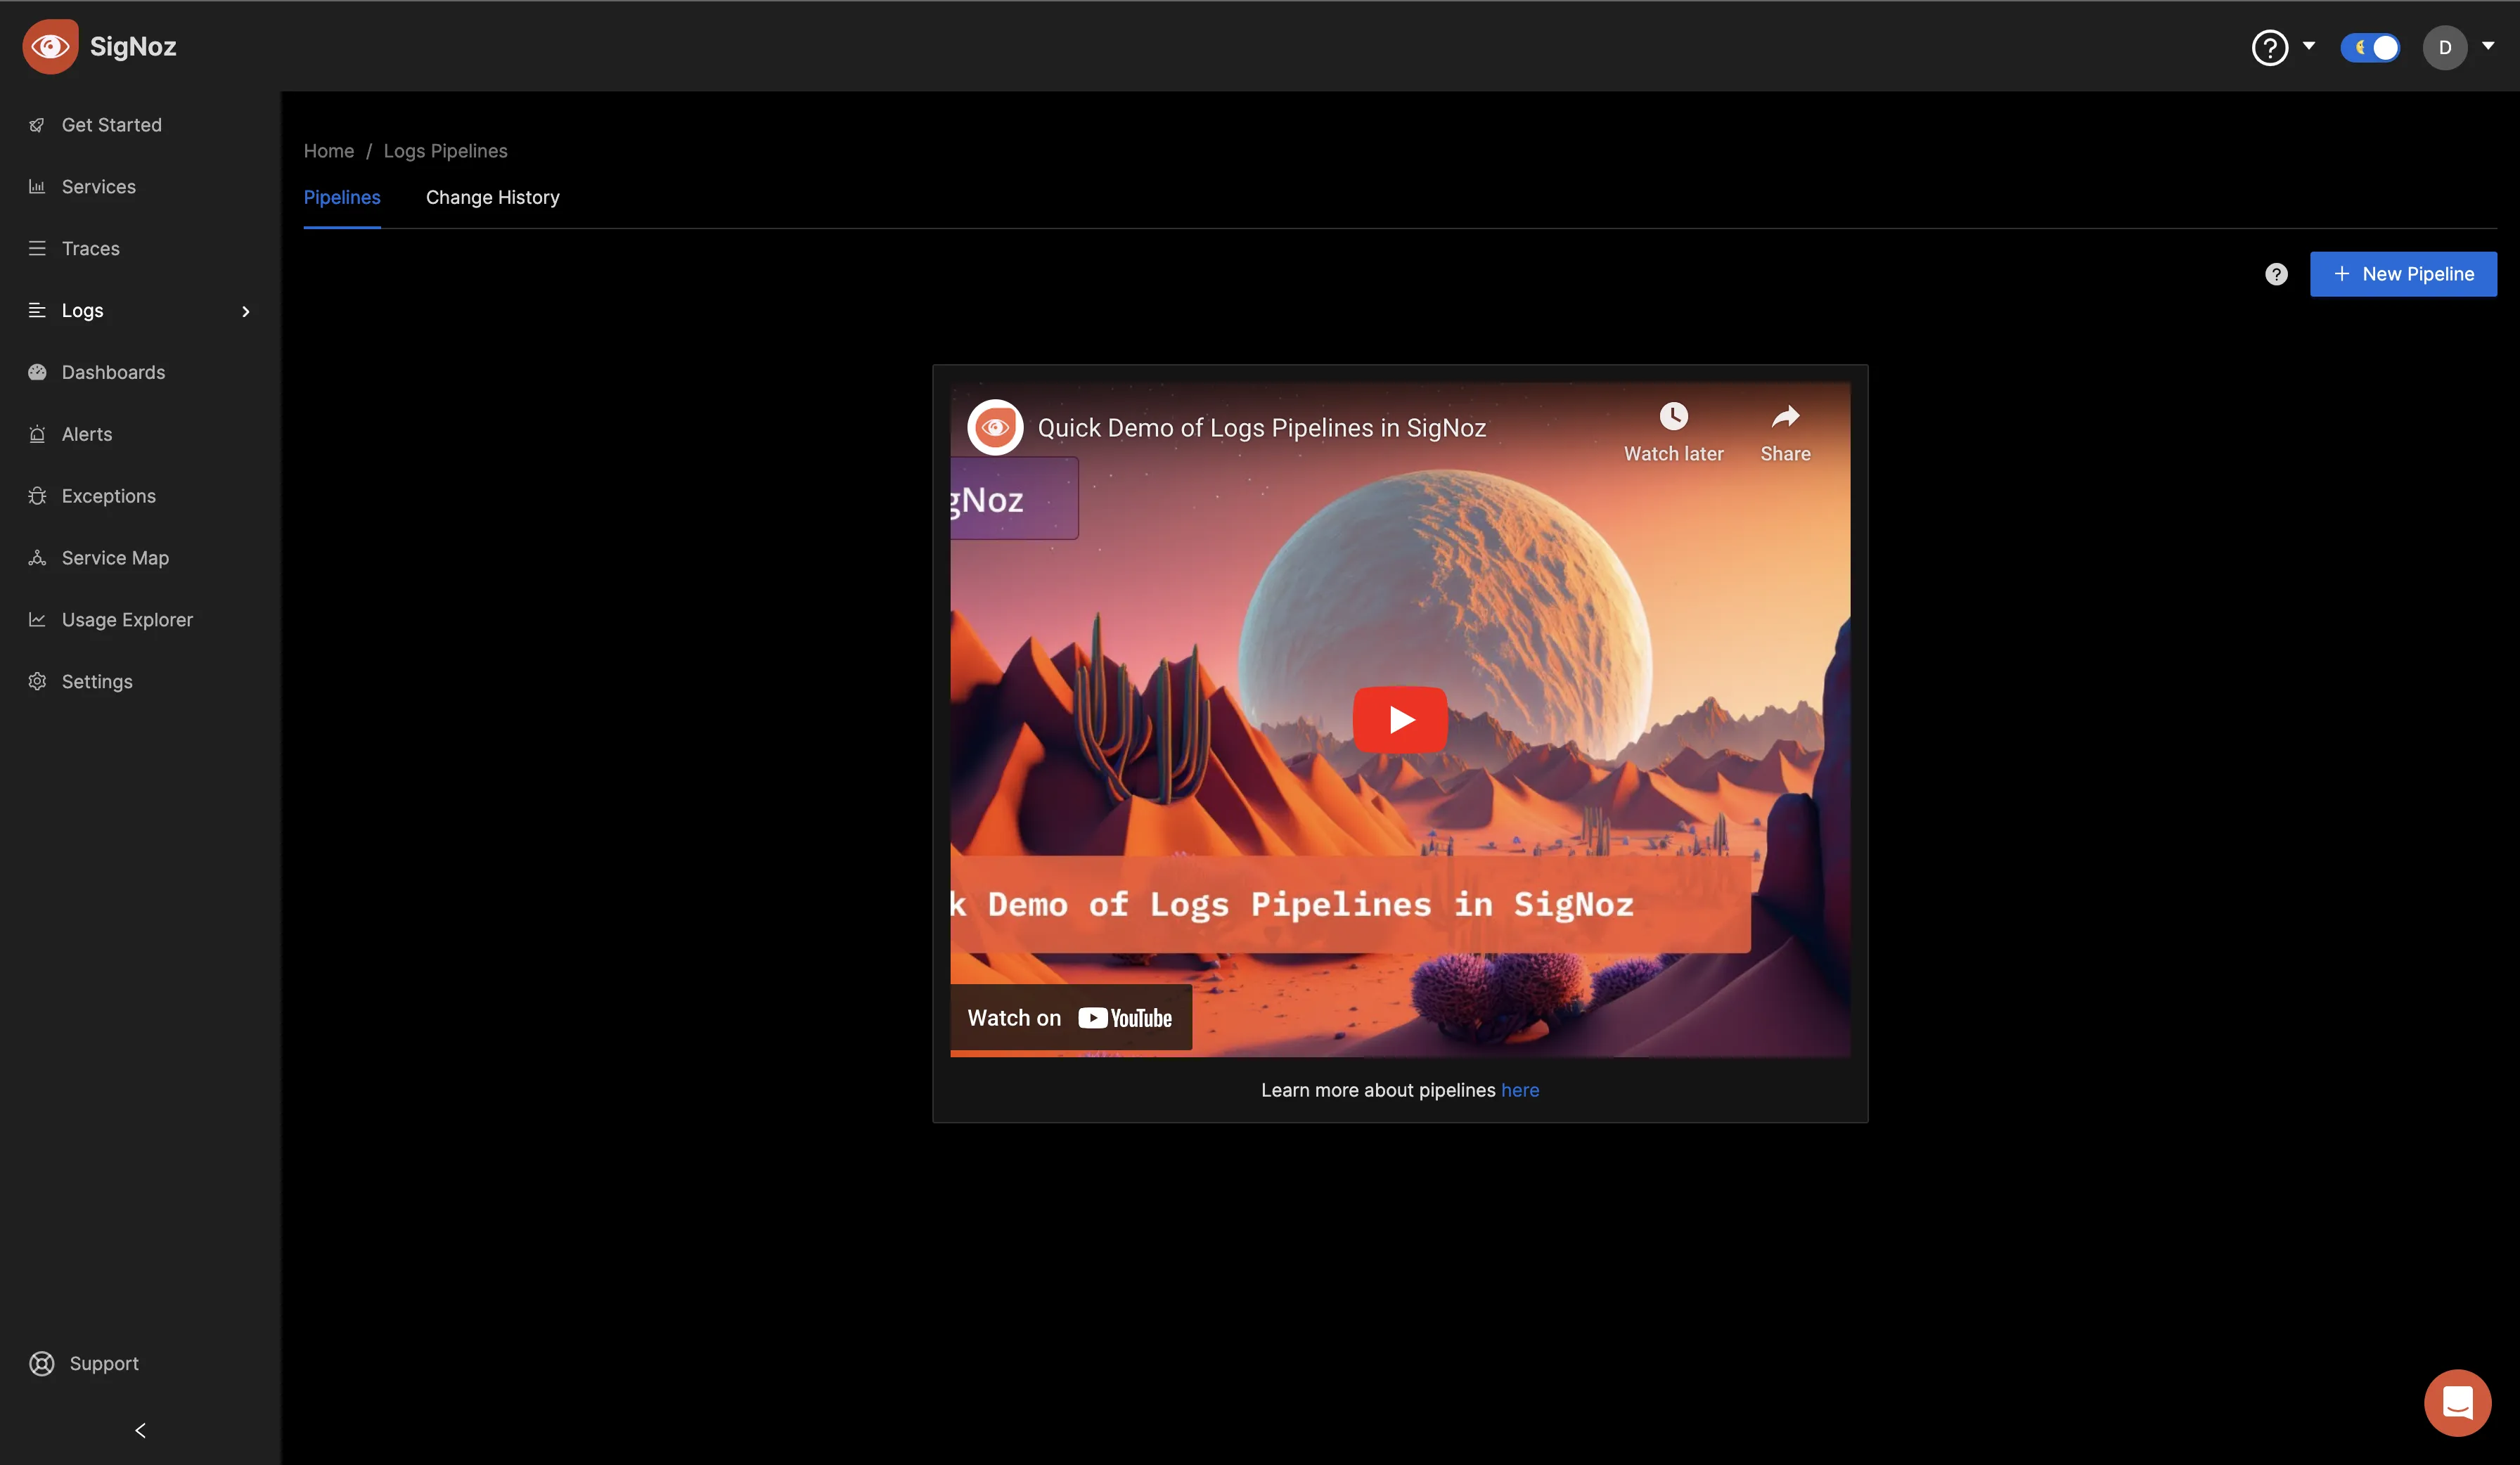Click the Exceptions bug icon
The image size is (2520, 1465).
(37, 496)
